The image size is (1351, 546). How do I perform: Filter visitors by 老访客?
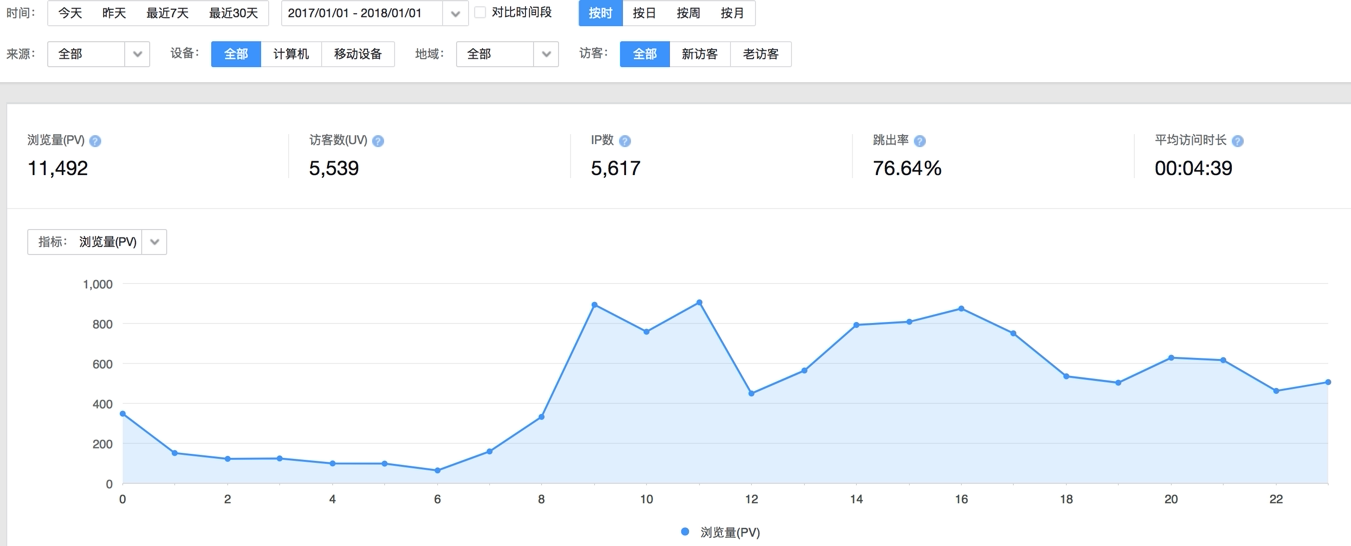(x=761, y=54)
